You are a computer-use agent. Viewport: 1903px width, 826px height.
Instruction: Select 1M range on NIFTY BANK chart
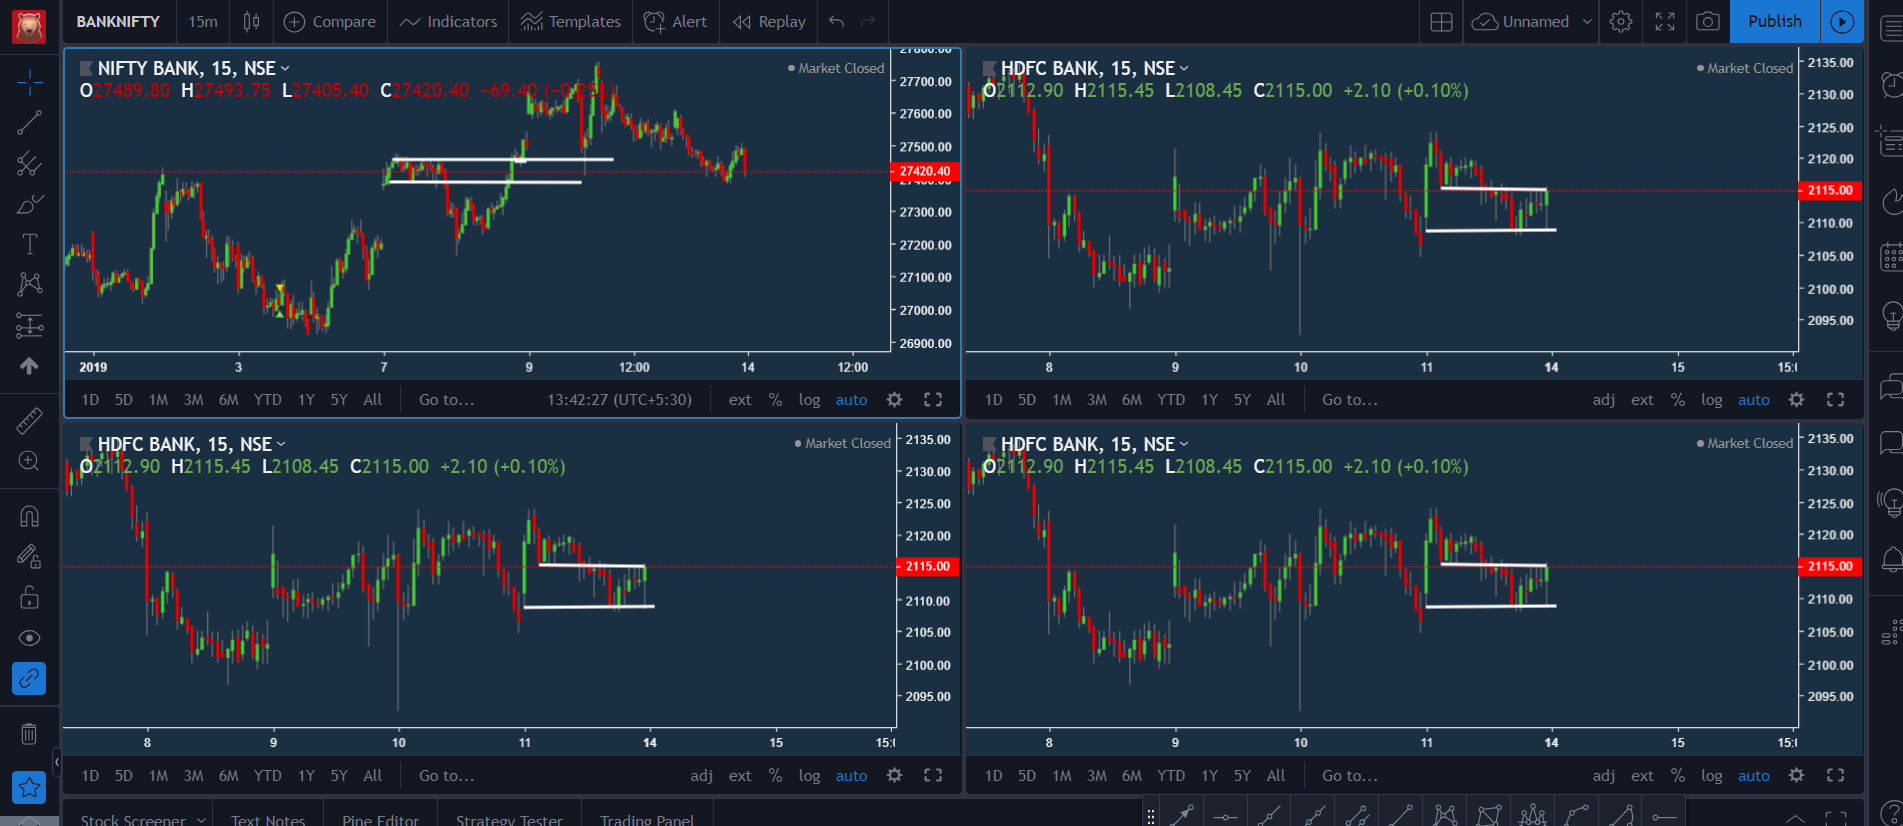pyautogui.click(x=158, y=400)
